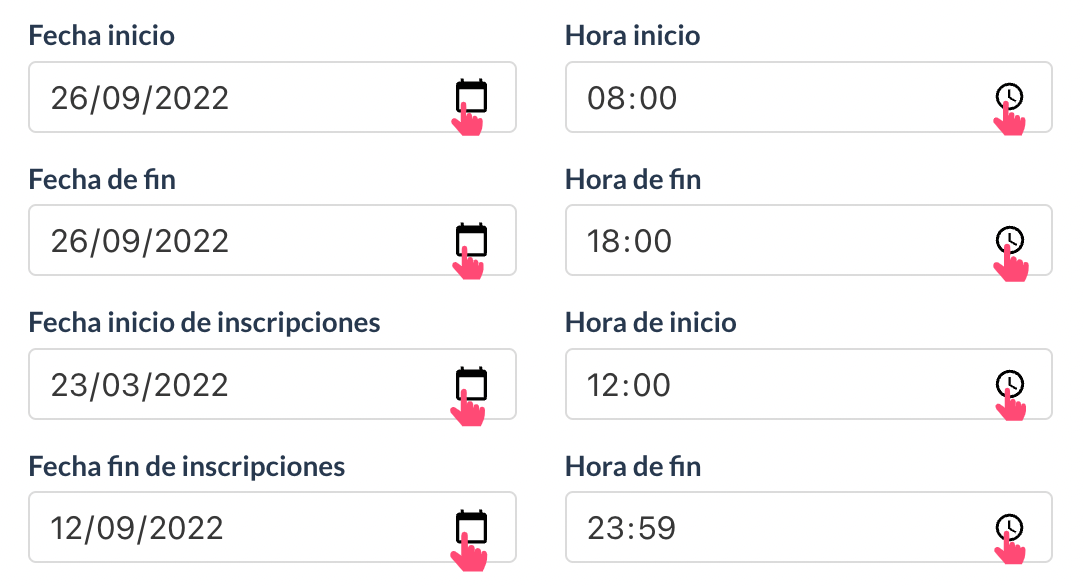
Task: Click the Hora de inicio label
Action: [651, 323]
